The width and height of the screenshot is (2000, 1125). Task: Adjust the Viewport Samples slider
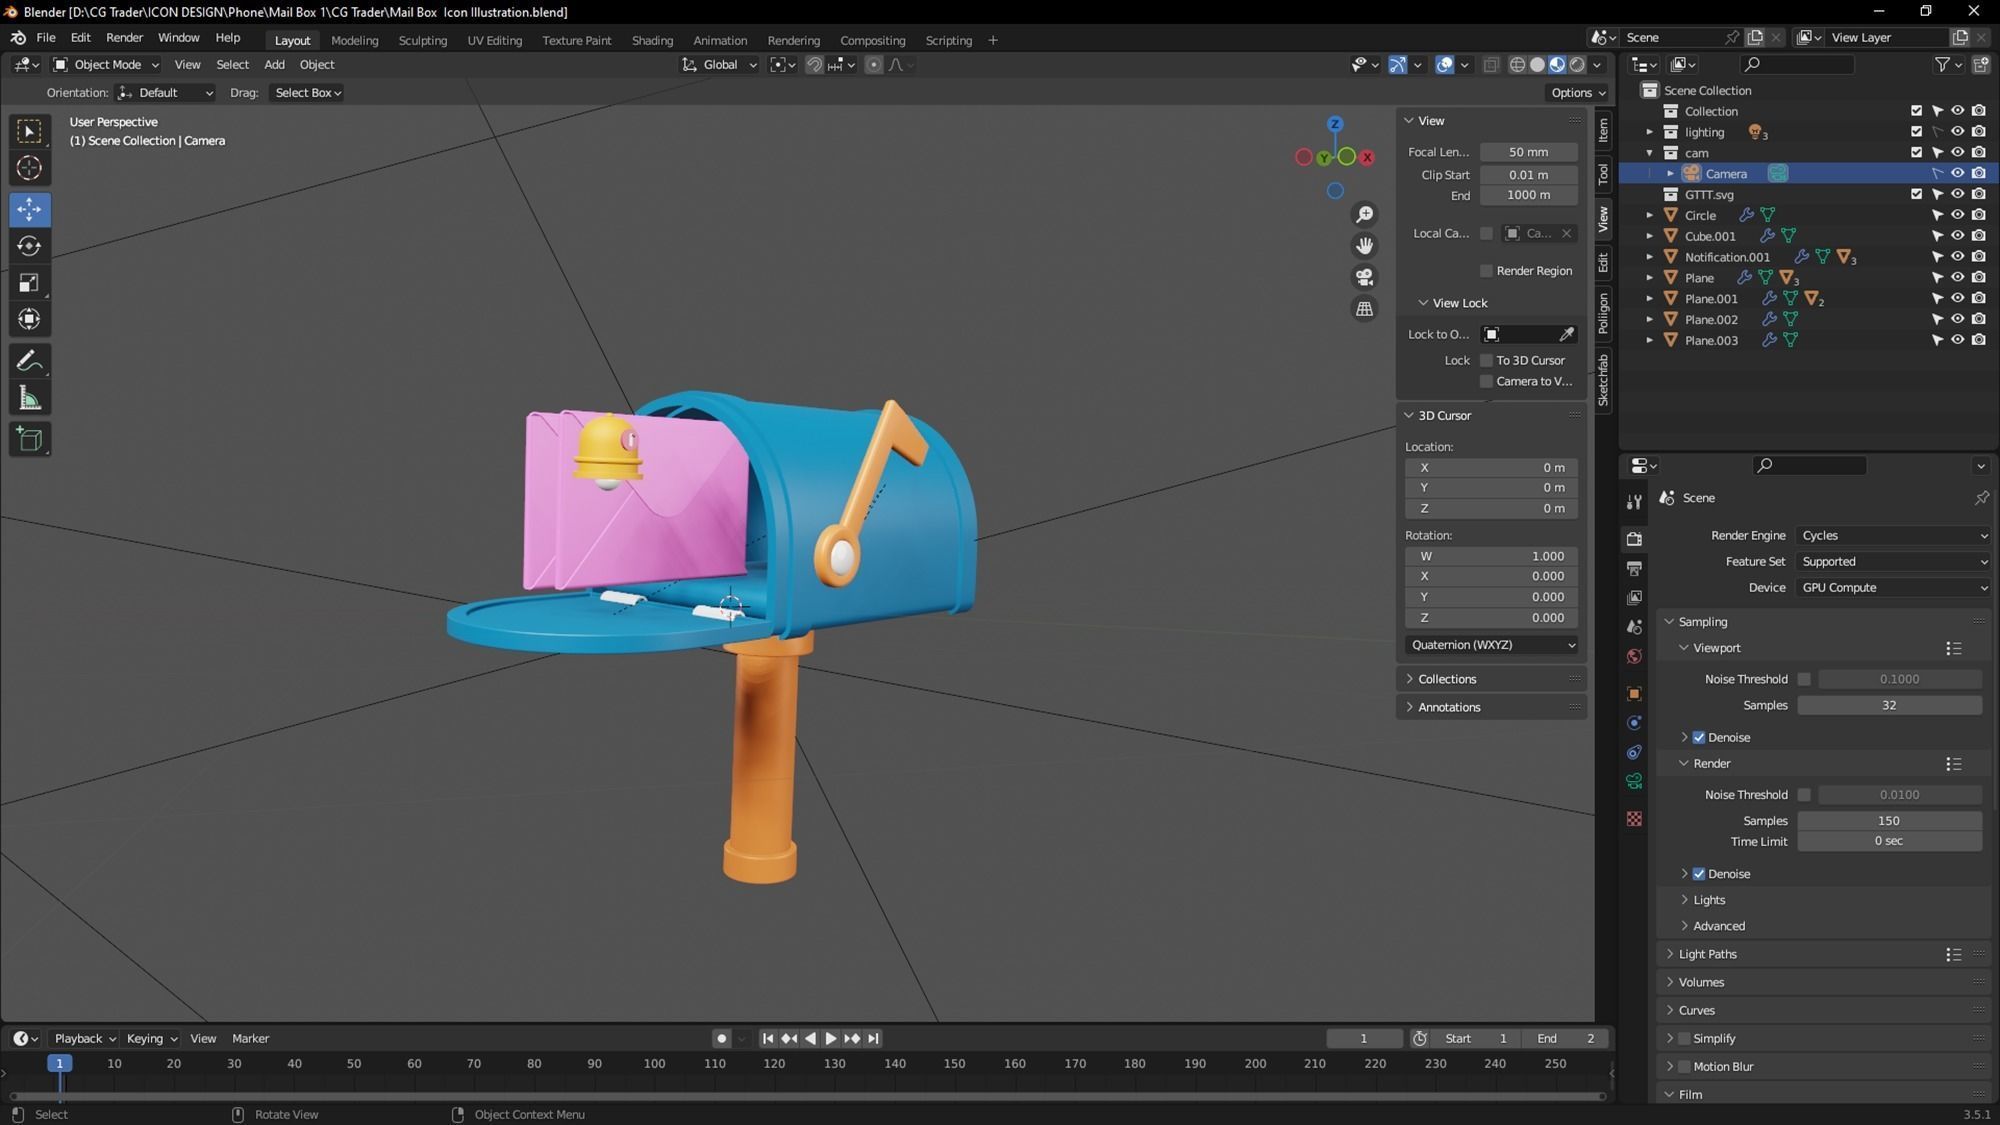point(1889,706)
